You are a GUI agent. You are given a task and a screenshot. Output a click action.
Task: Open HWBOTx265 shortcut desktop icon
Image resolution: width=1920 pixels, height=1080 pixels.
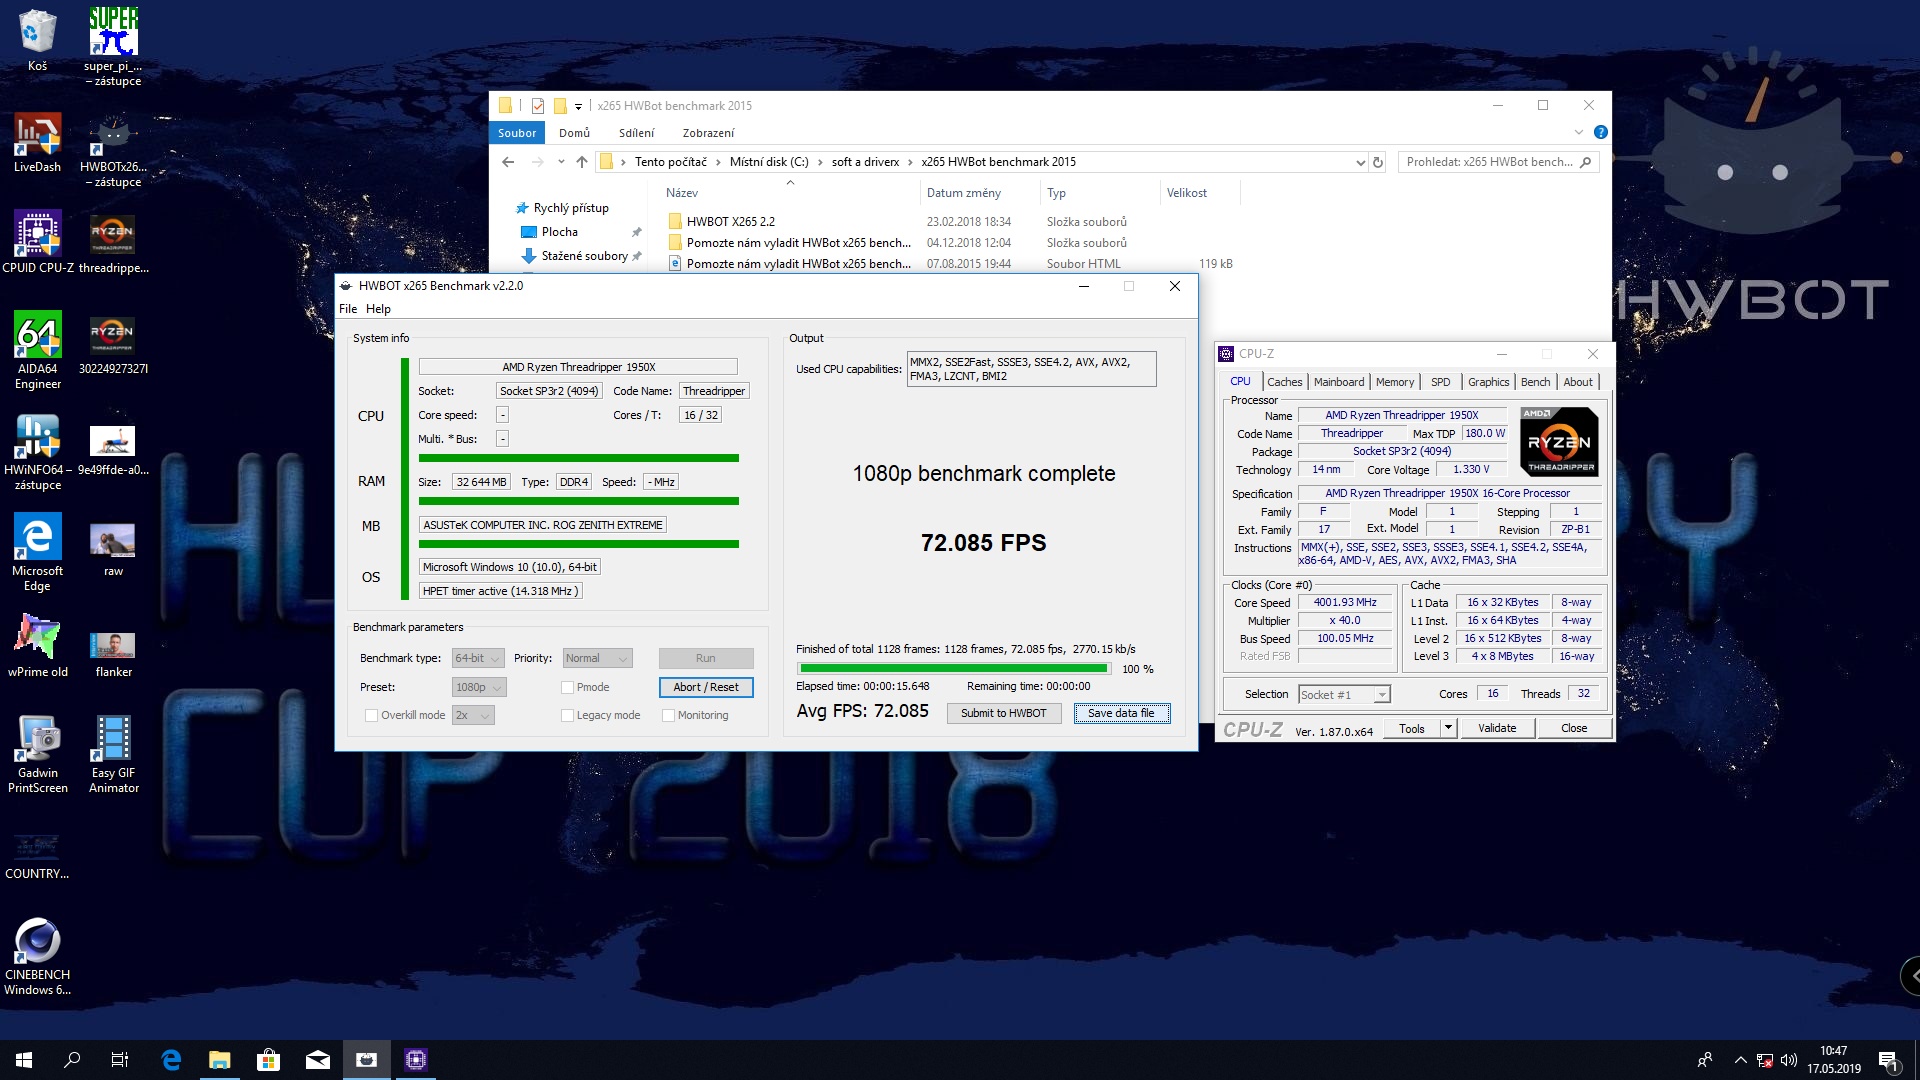coord(113,150)
